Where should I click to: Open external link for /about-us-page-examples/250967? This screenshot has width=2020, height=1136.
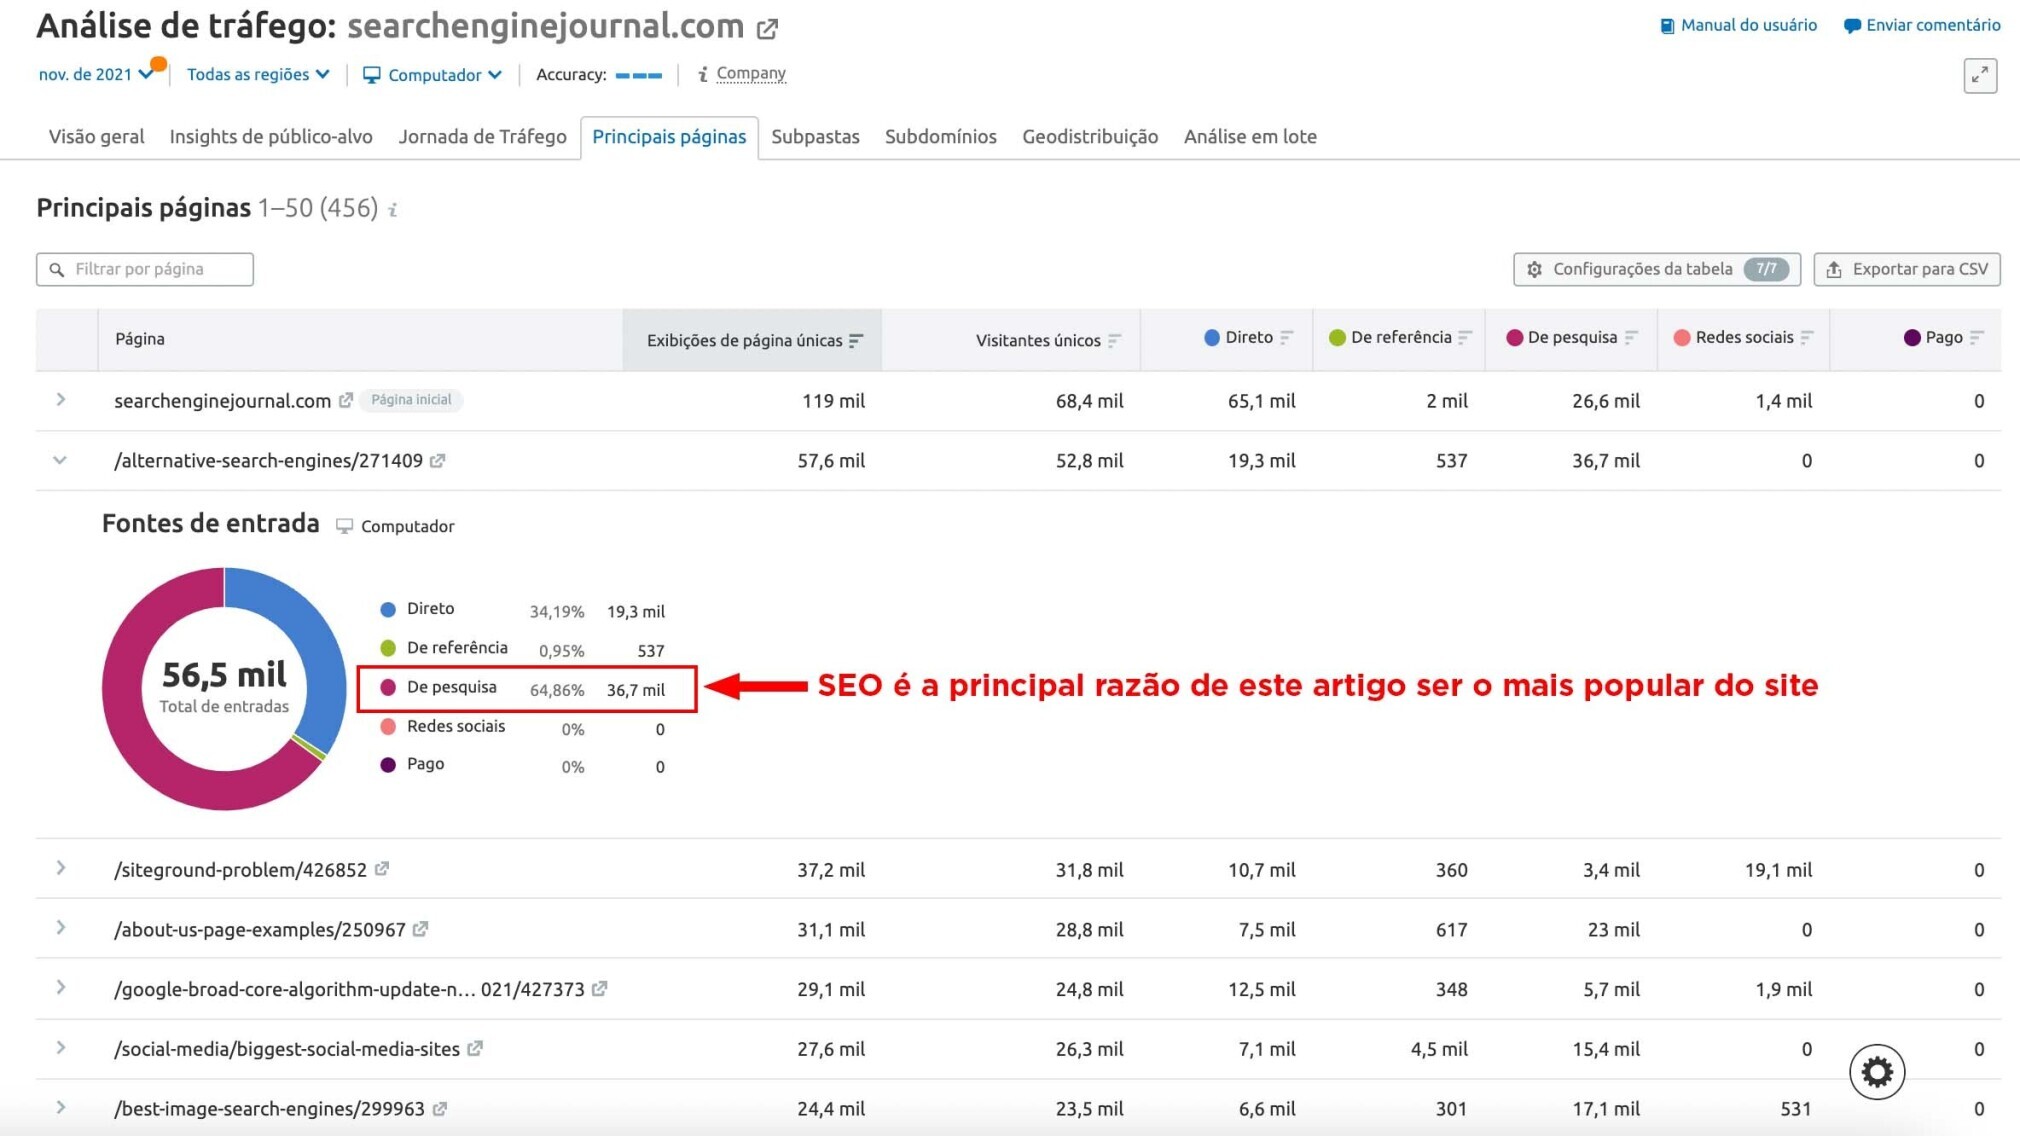[421, 929]
